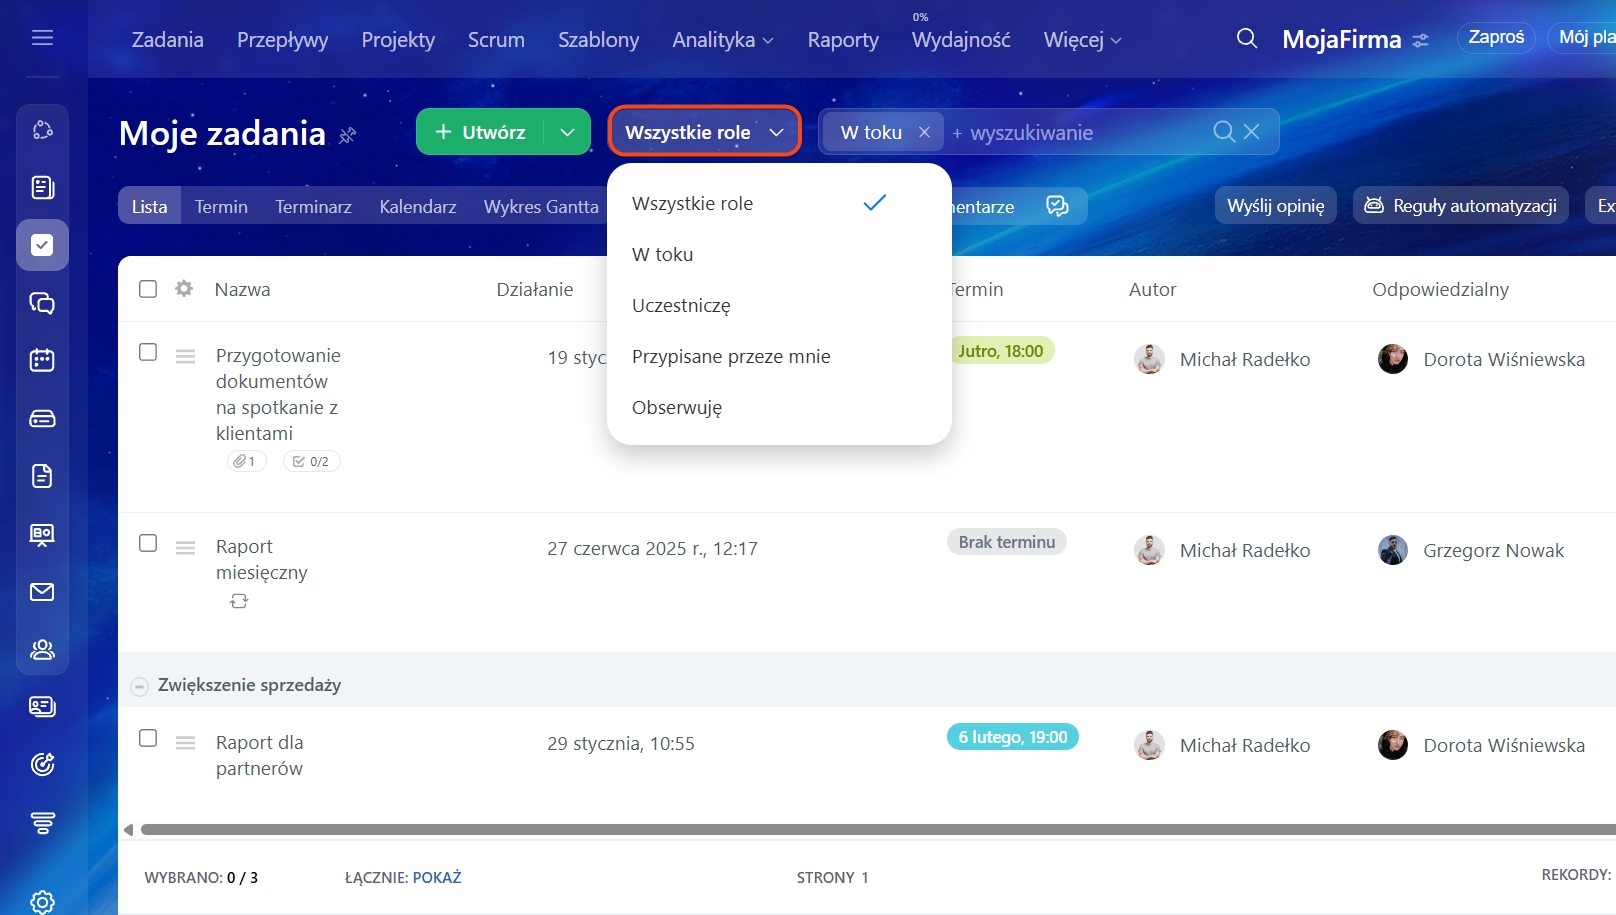Click the 6 lutego, 19:00 deadline badge
1616x915 pixels.
click(1013, 737)
